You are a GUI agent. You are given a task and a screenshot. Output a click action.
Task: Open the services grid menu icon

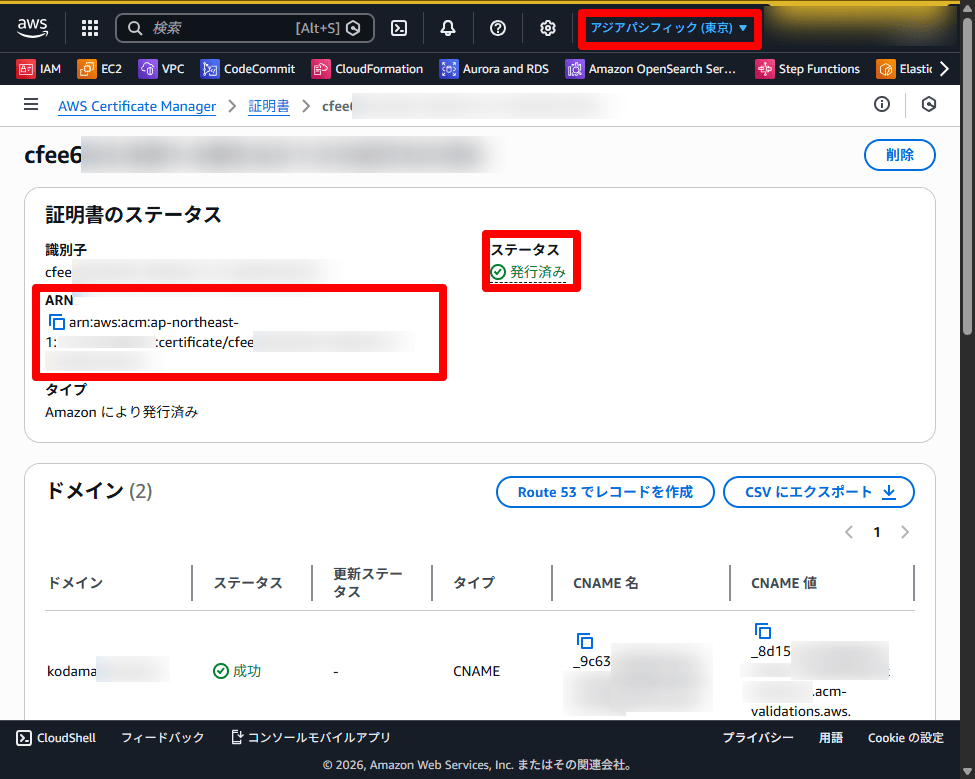pyautogui.click(x=90, y=28)
